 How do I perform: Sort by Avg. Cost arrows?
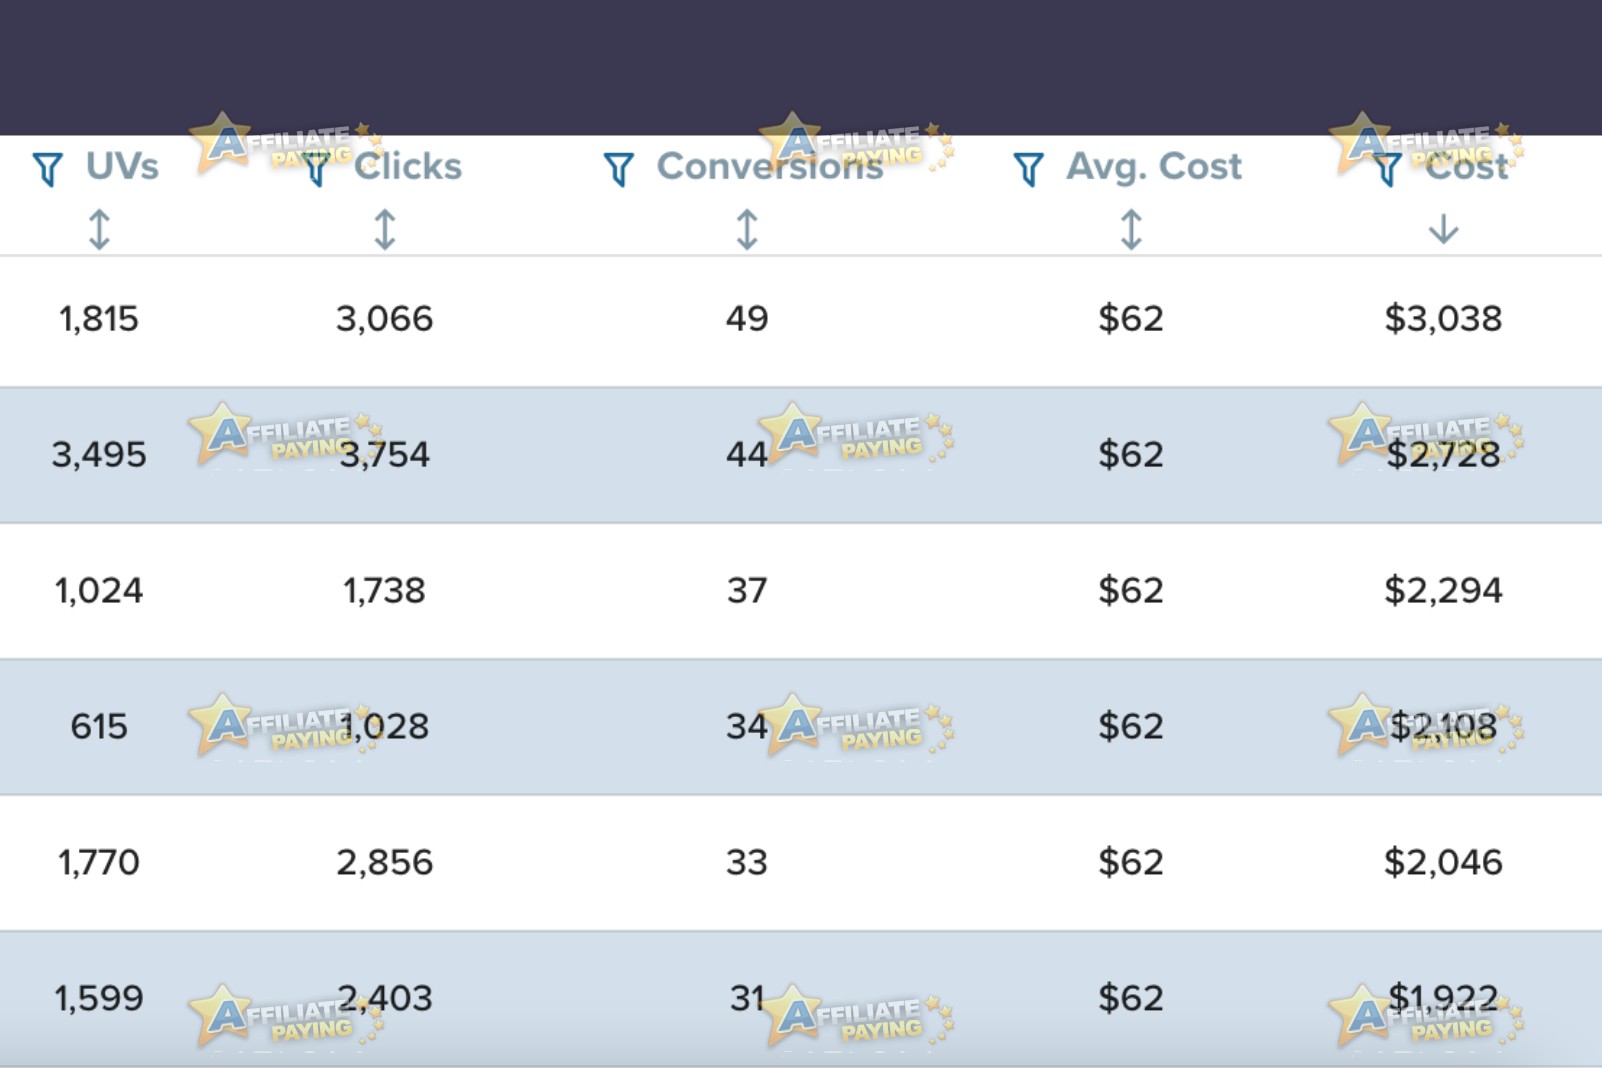[x=1131, y=229]
